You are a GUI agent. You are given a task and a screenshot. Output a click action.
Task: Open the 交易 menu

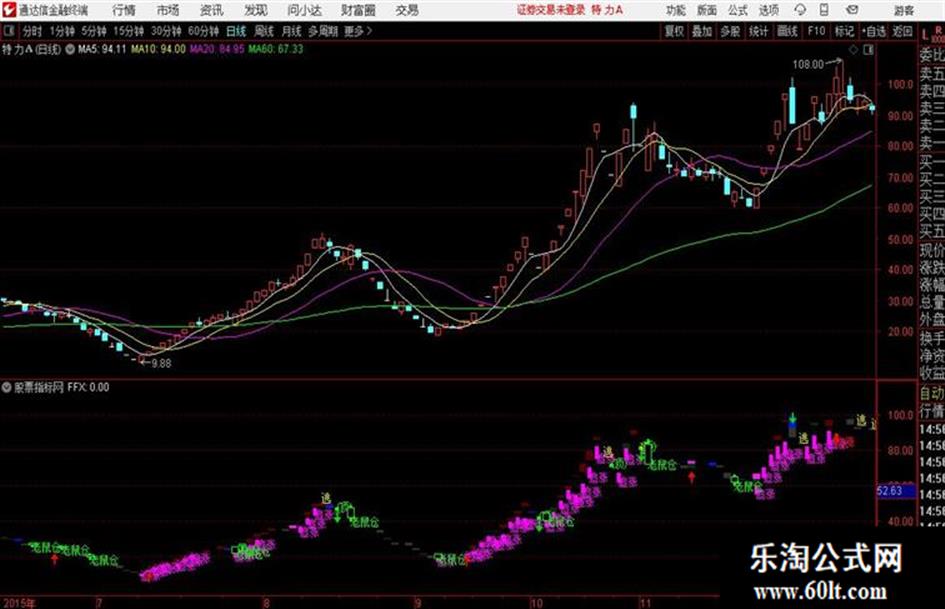[x=407, y=10]
